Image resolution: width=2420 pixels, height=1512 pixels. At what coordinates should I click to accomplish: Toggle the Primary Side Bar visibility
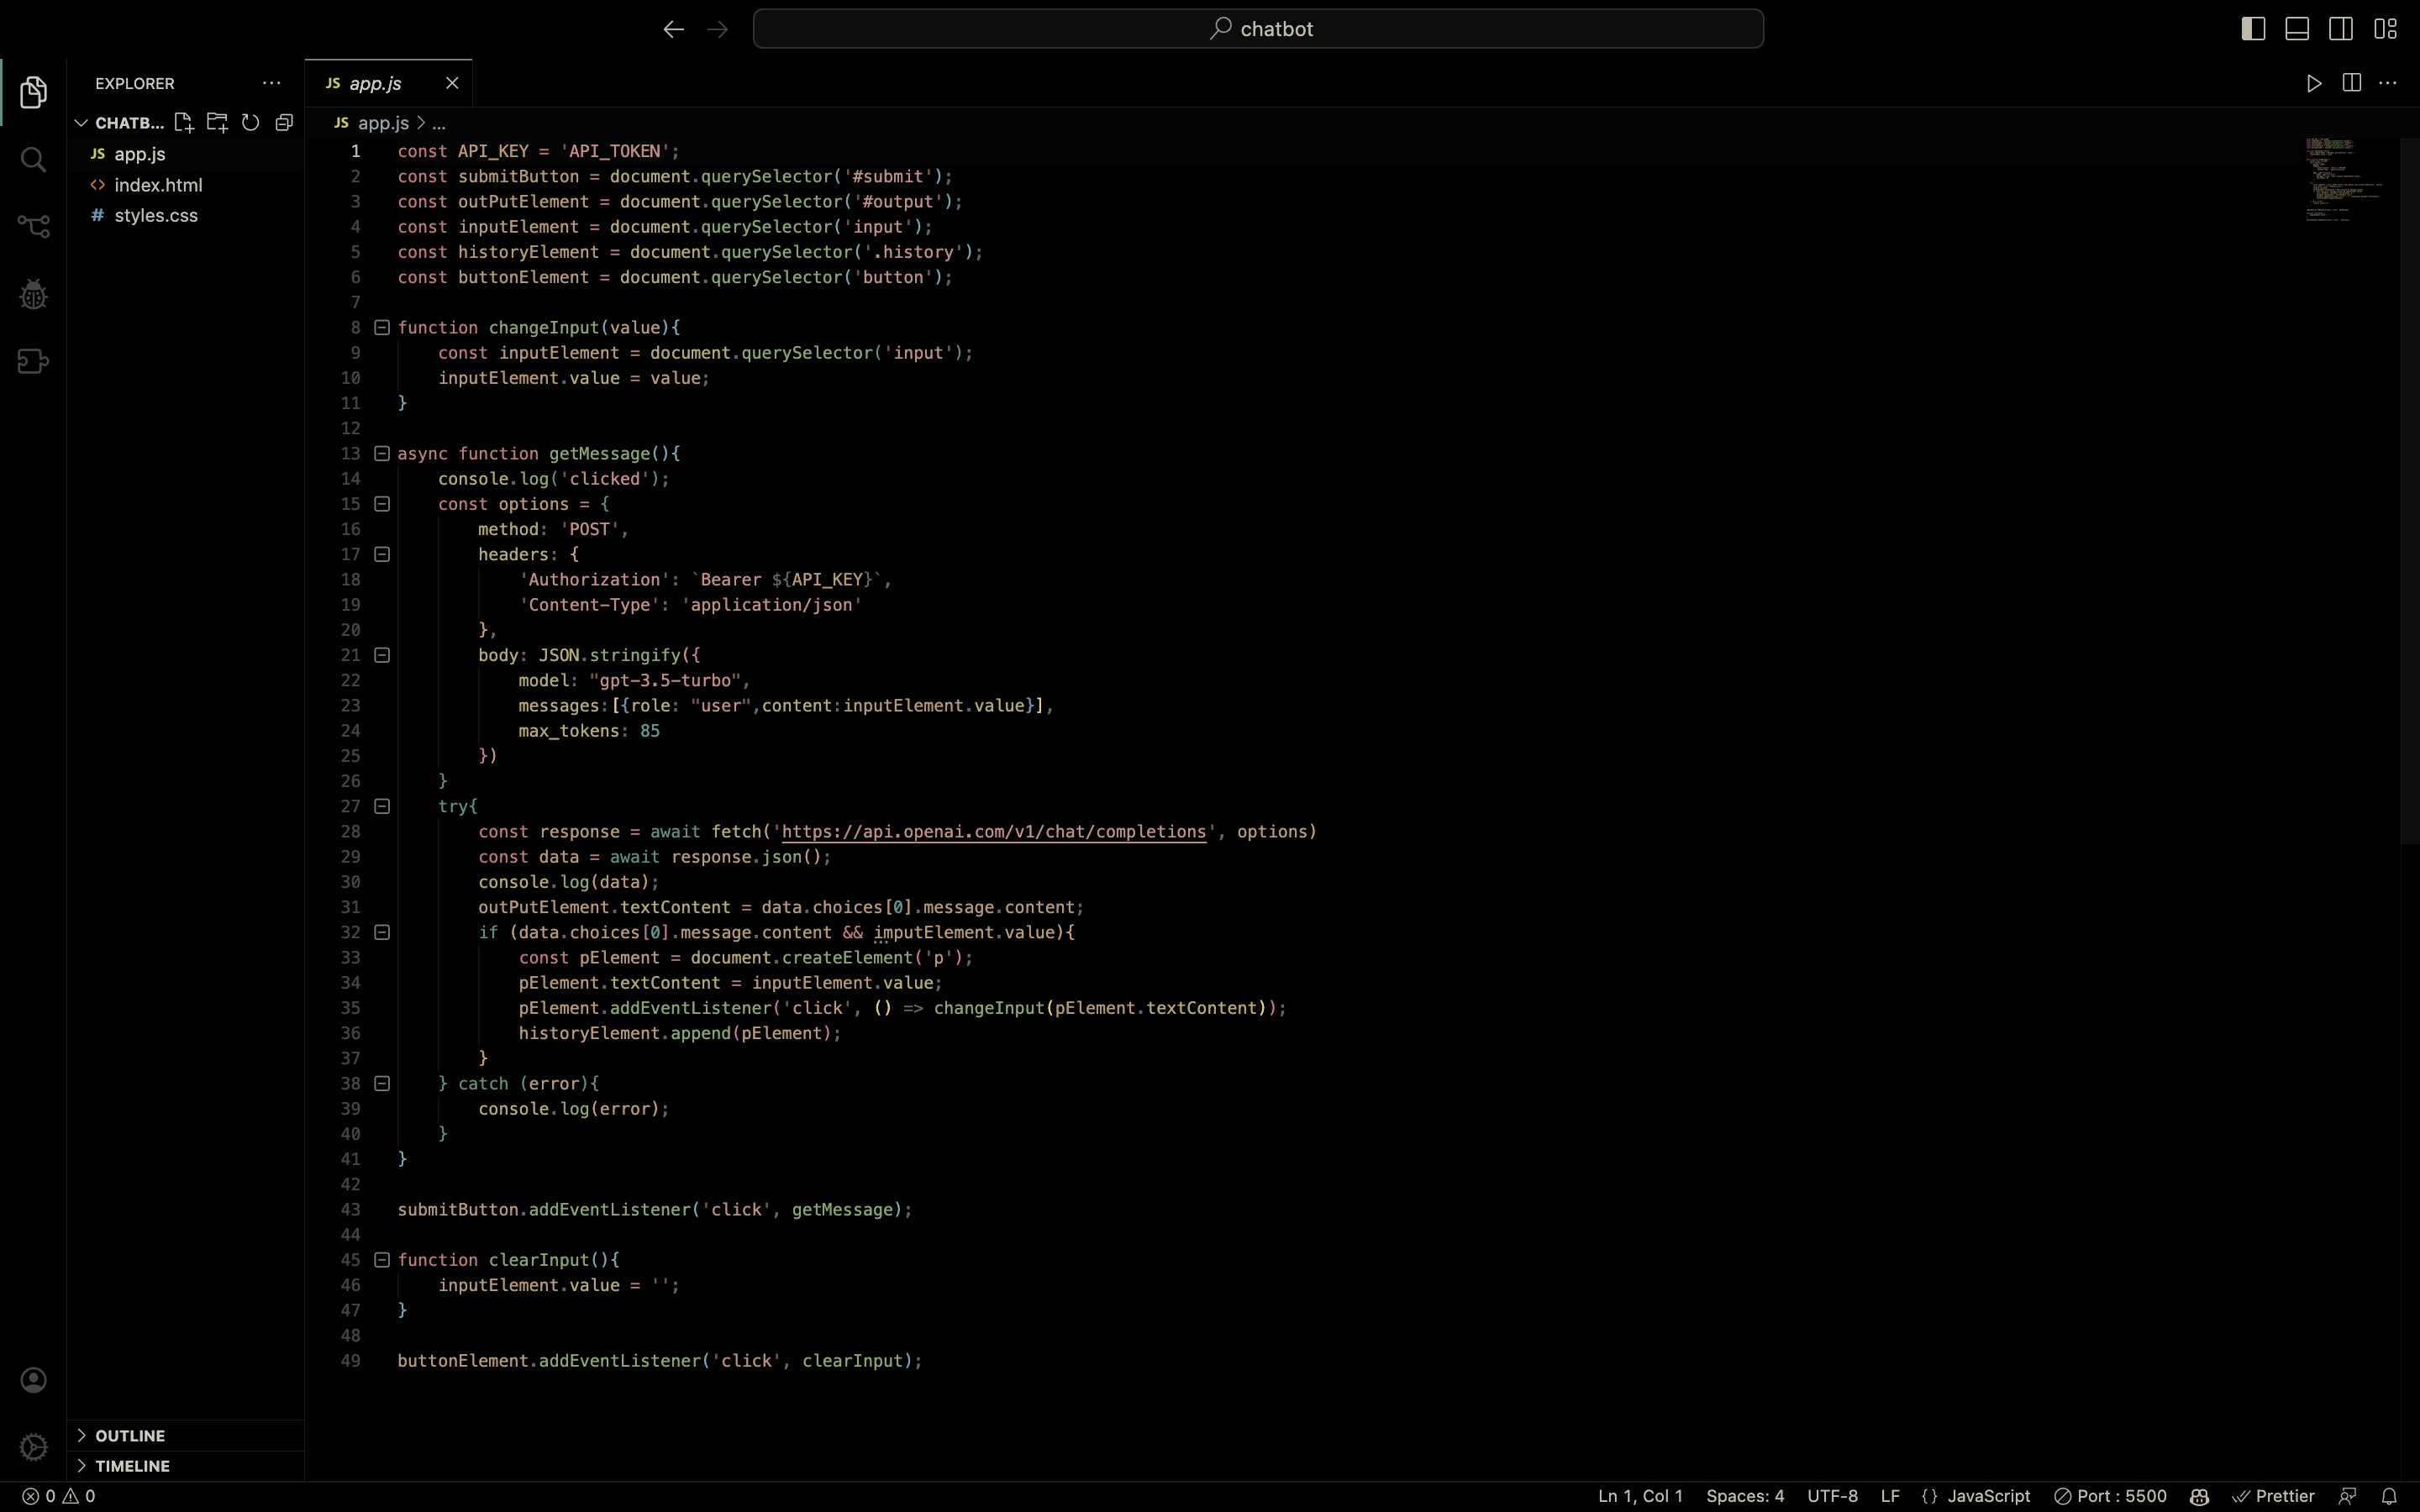coord(2253,29)
